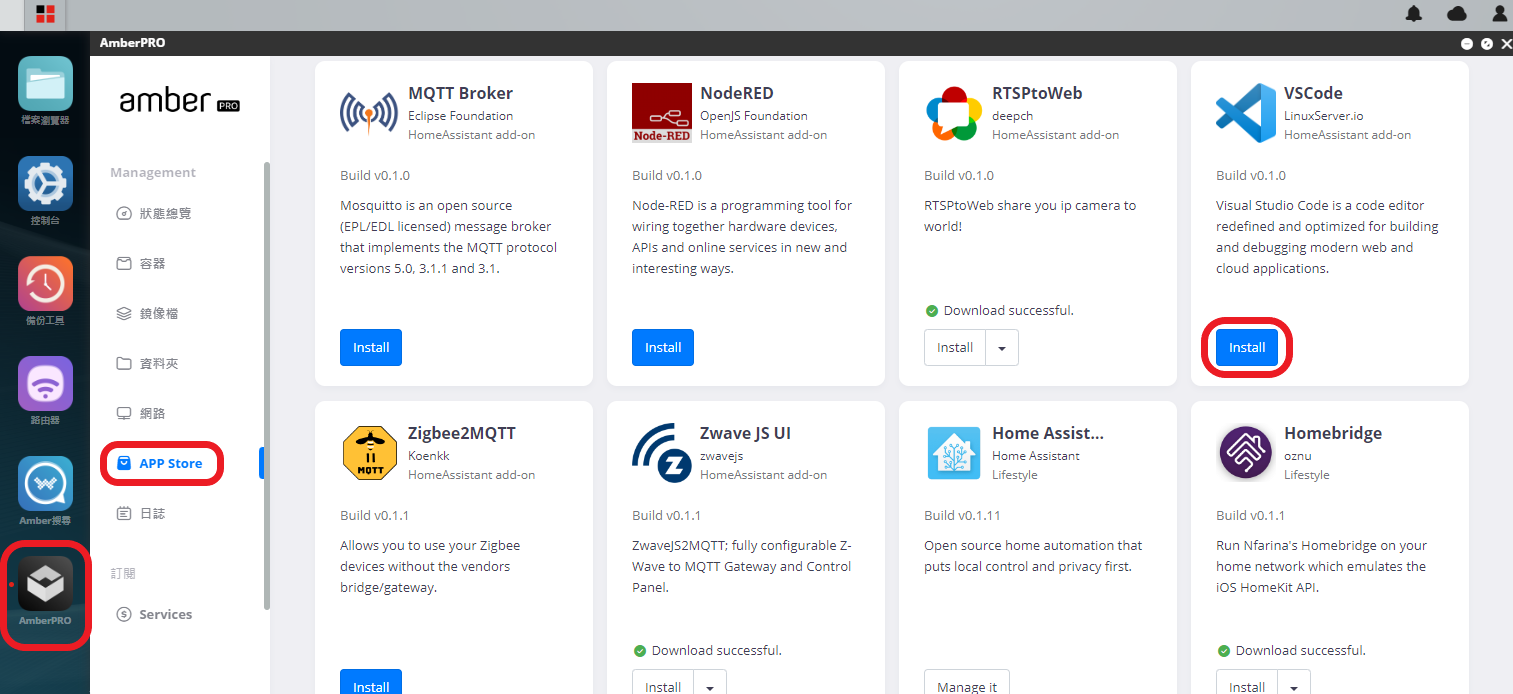
Task: Open 網路 in the sidebar
Action: (x=141, y=413)
